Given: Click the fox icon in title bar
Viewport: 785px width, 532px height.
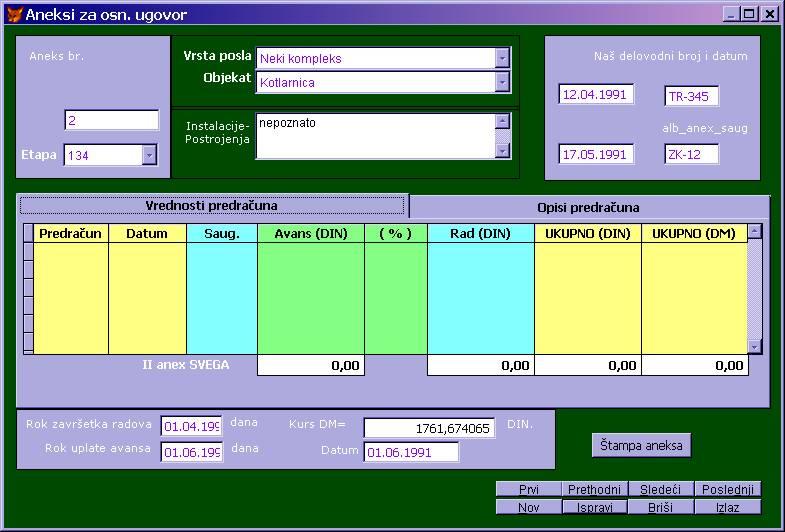Looking at the screenshot, I should click(x=14, y=14).
